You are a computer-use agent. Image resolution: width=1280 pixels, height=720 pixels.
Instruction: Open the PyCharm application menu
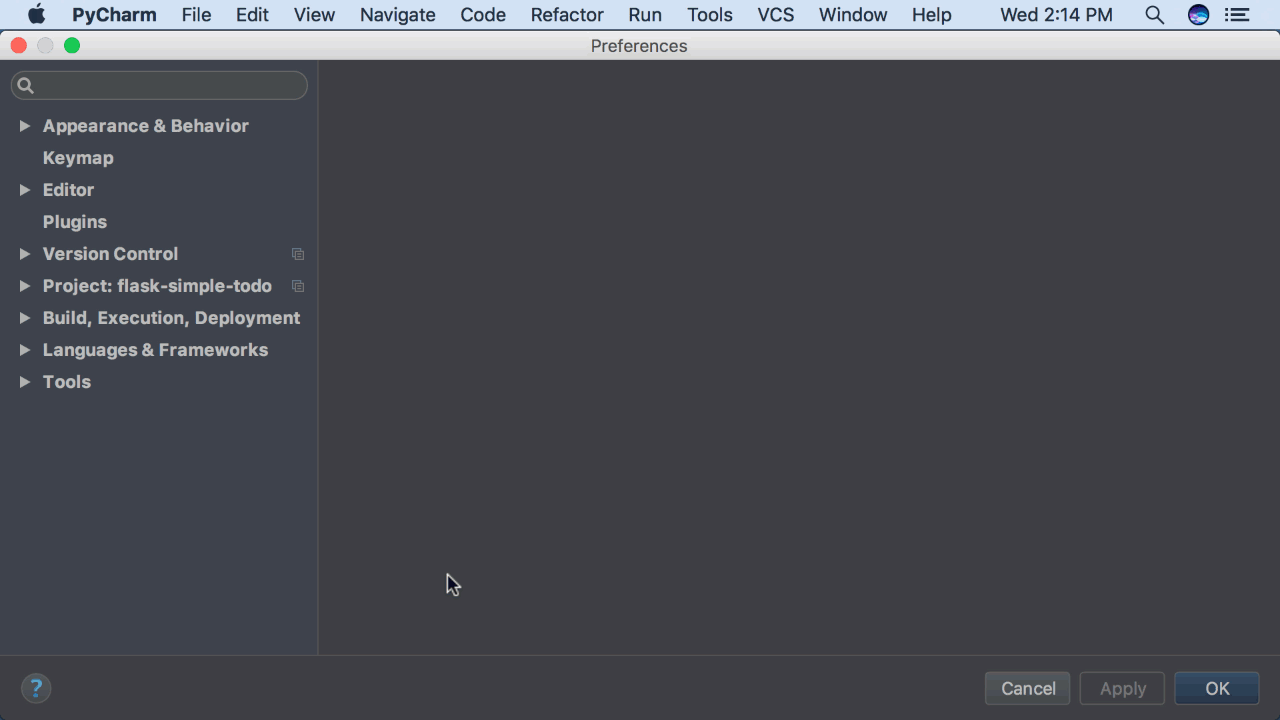(114, 15)
